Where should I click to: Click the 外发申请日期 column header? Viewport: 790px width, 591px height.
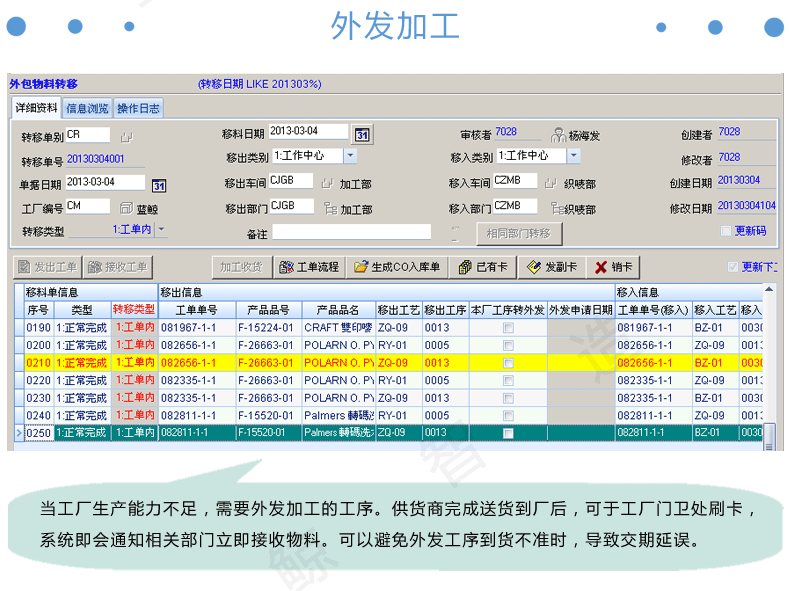[x=581, y=310]
